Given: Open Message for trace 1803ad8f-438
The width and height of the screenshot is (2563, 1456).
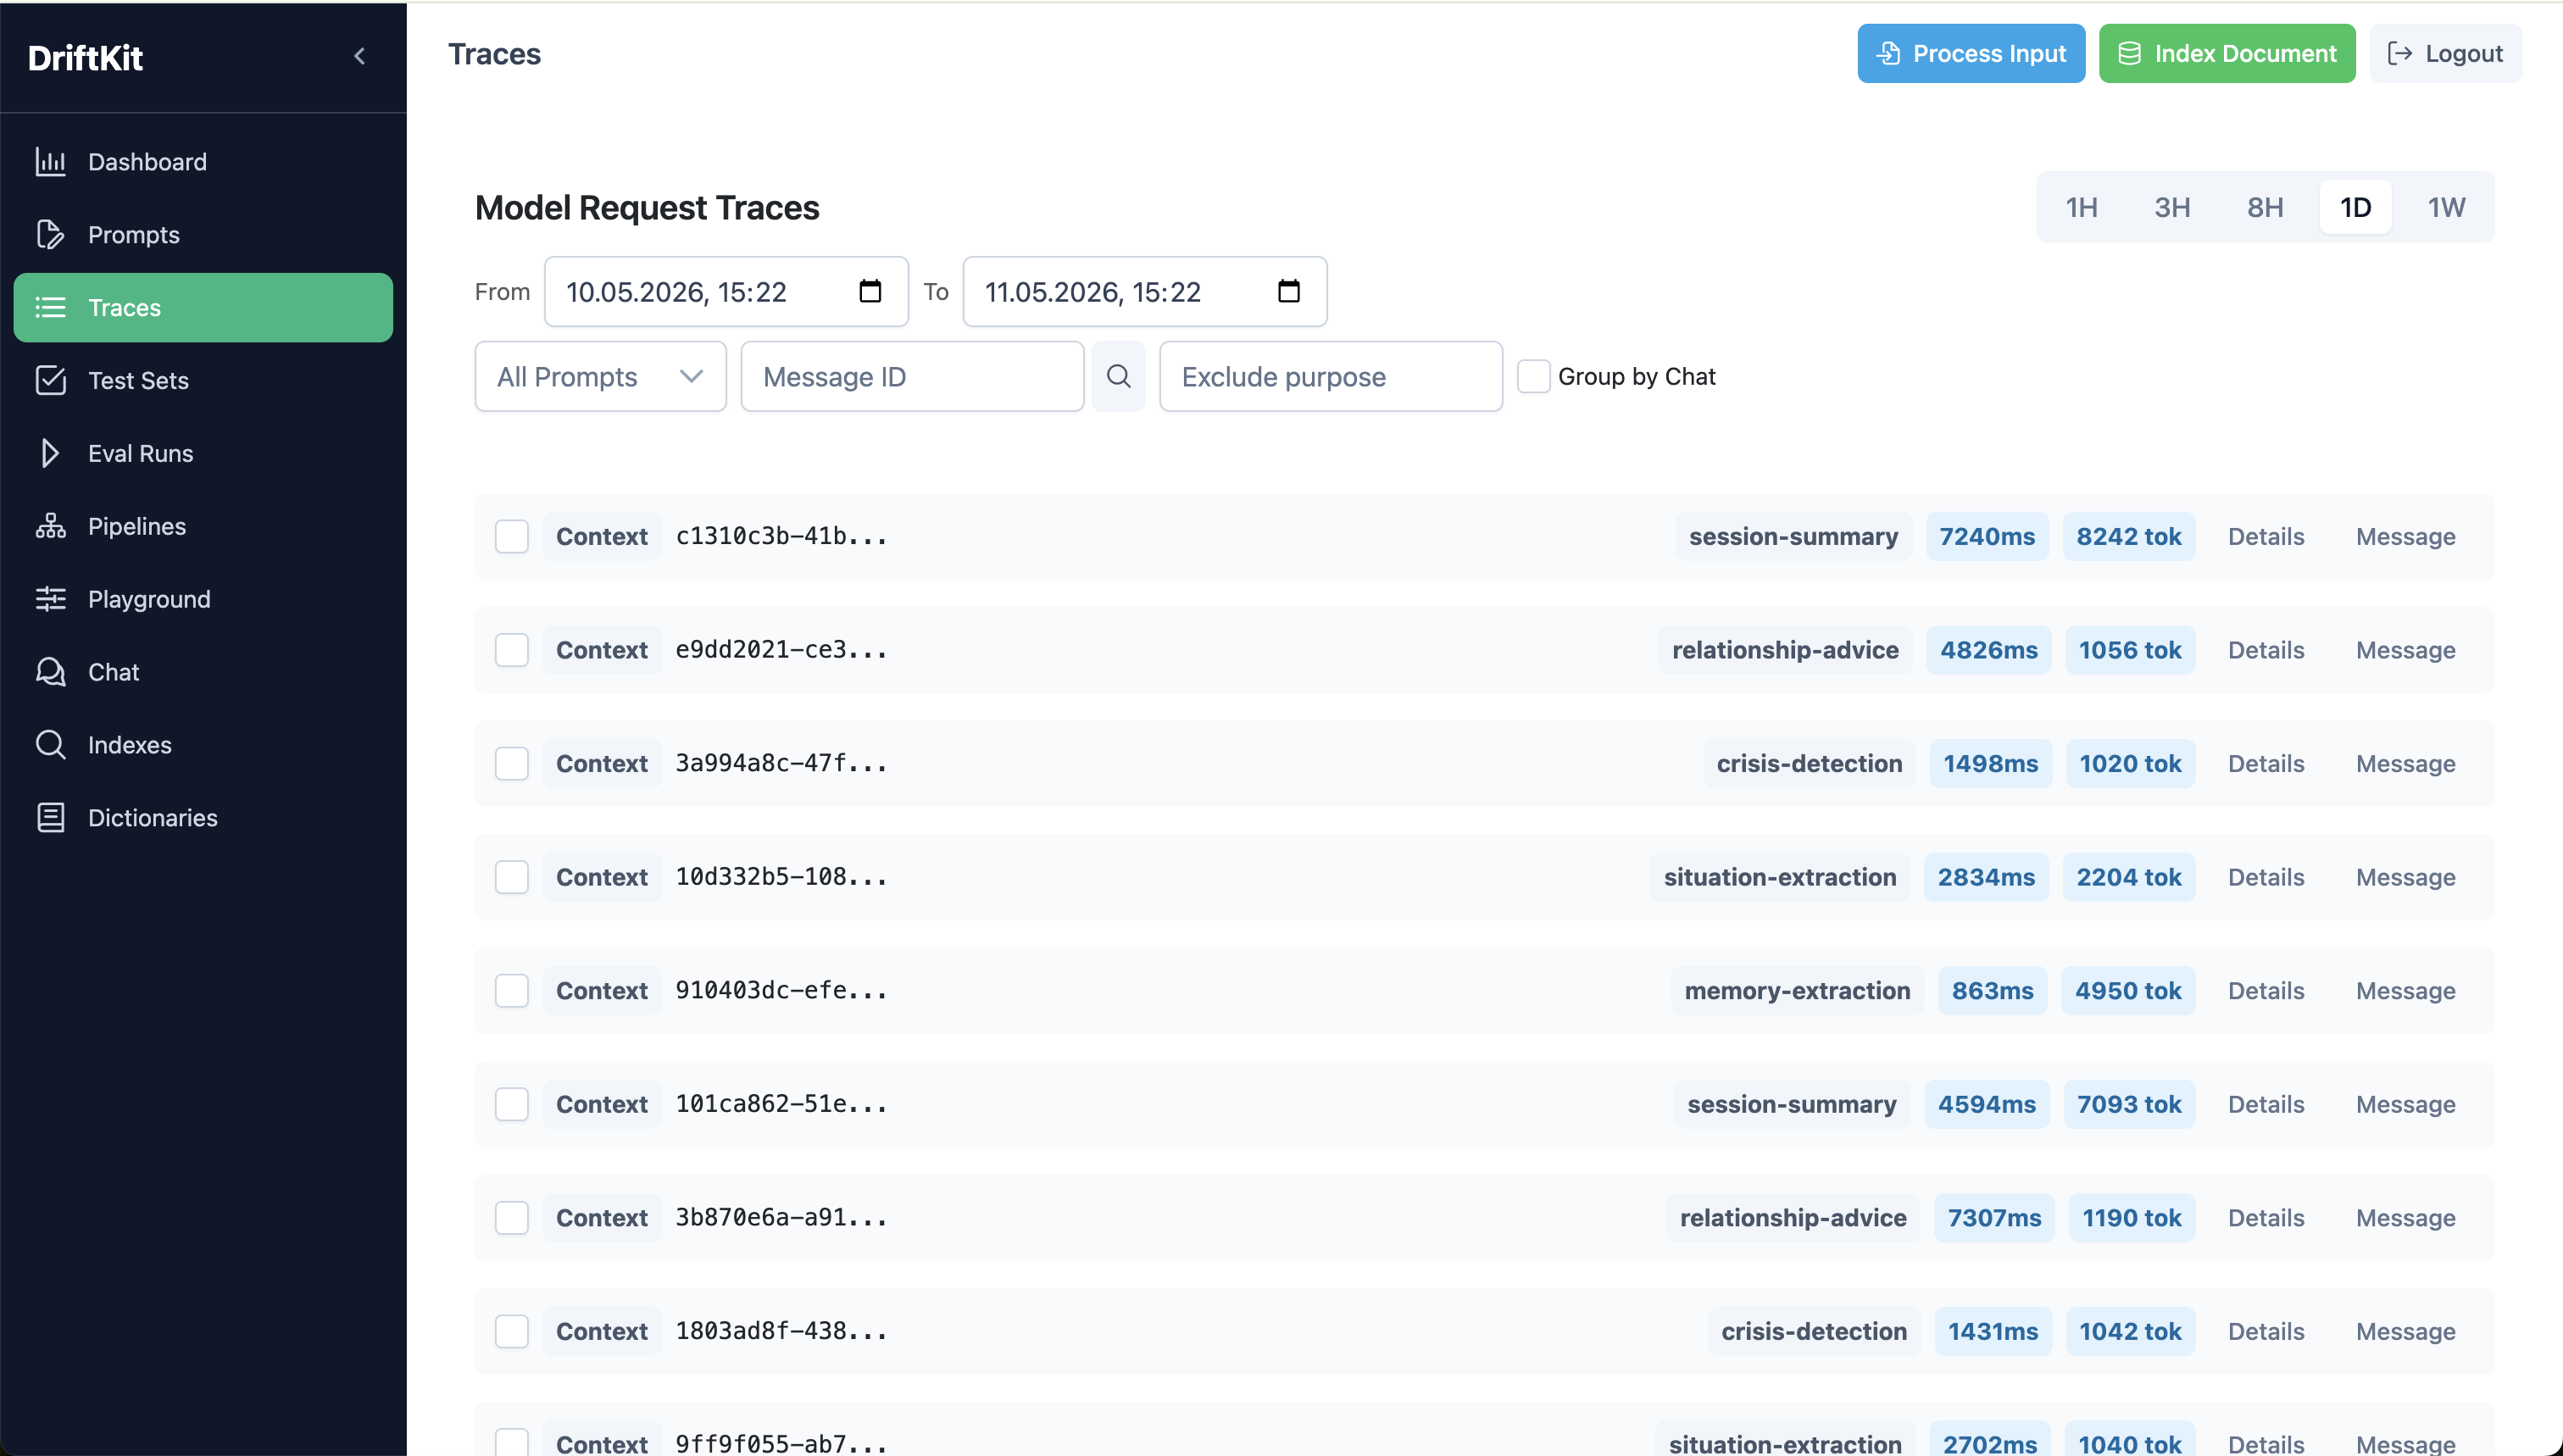Looking at the screenshot, I should (x=2406, y=1332).
